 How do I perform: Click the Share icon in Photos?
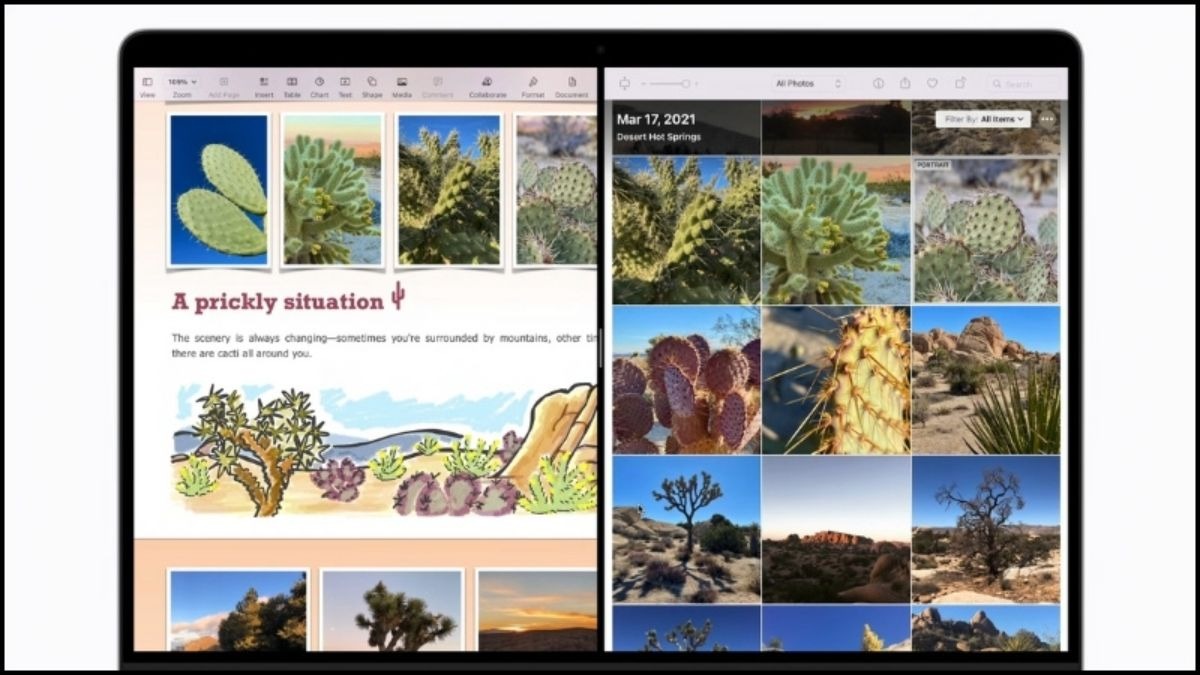[905, 84]
